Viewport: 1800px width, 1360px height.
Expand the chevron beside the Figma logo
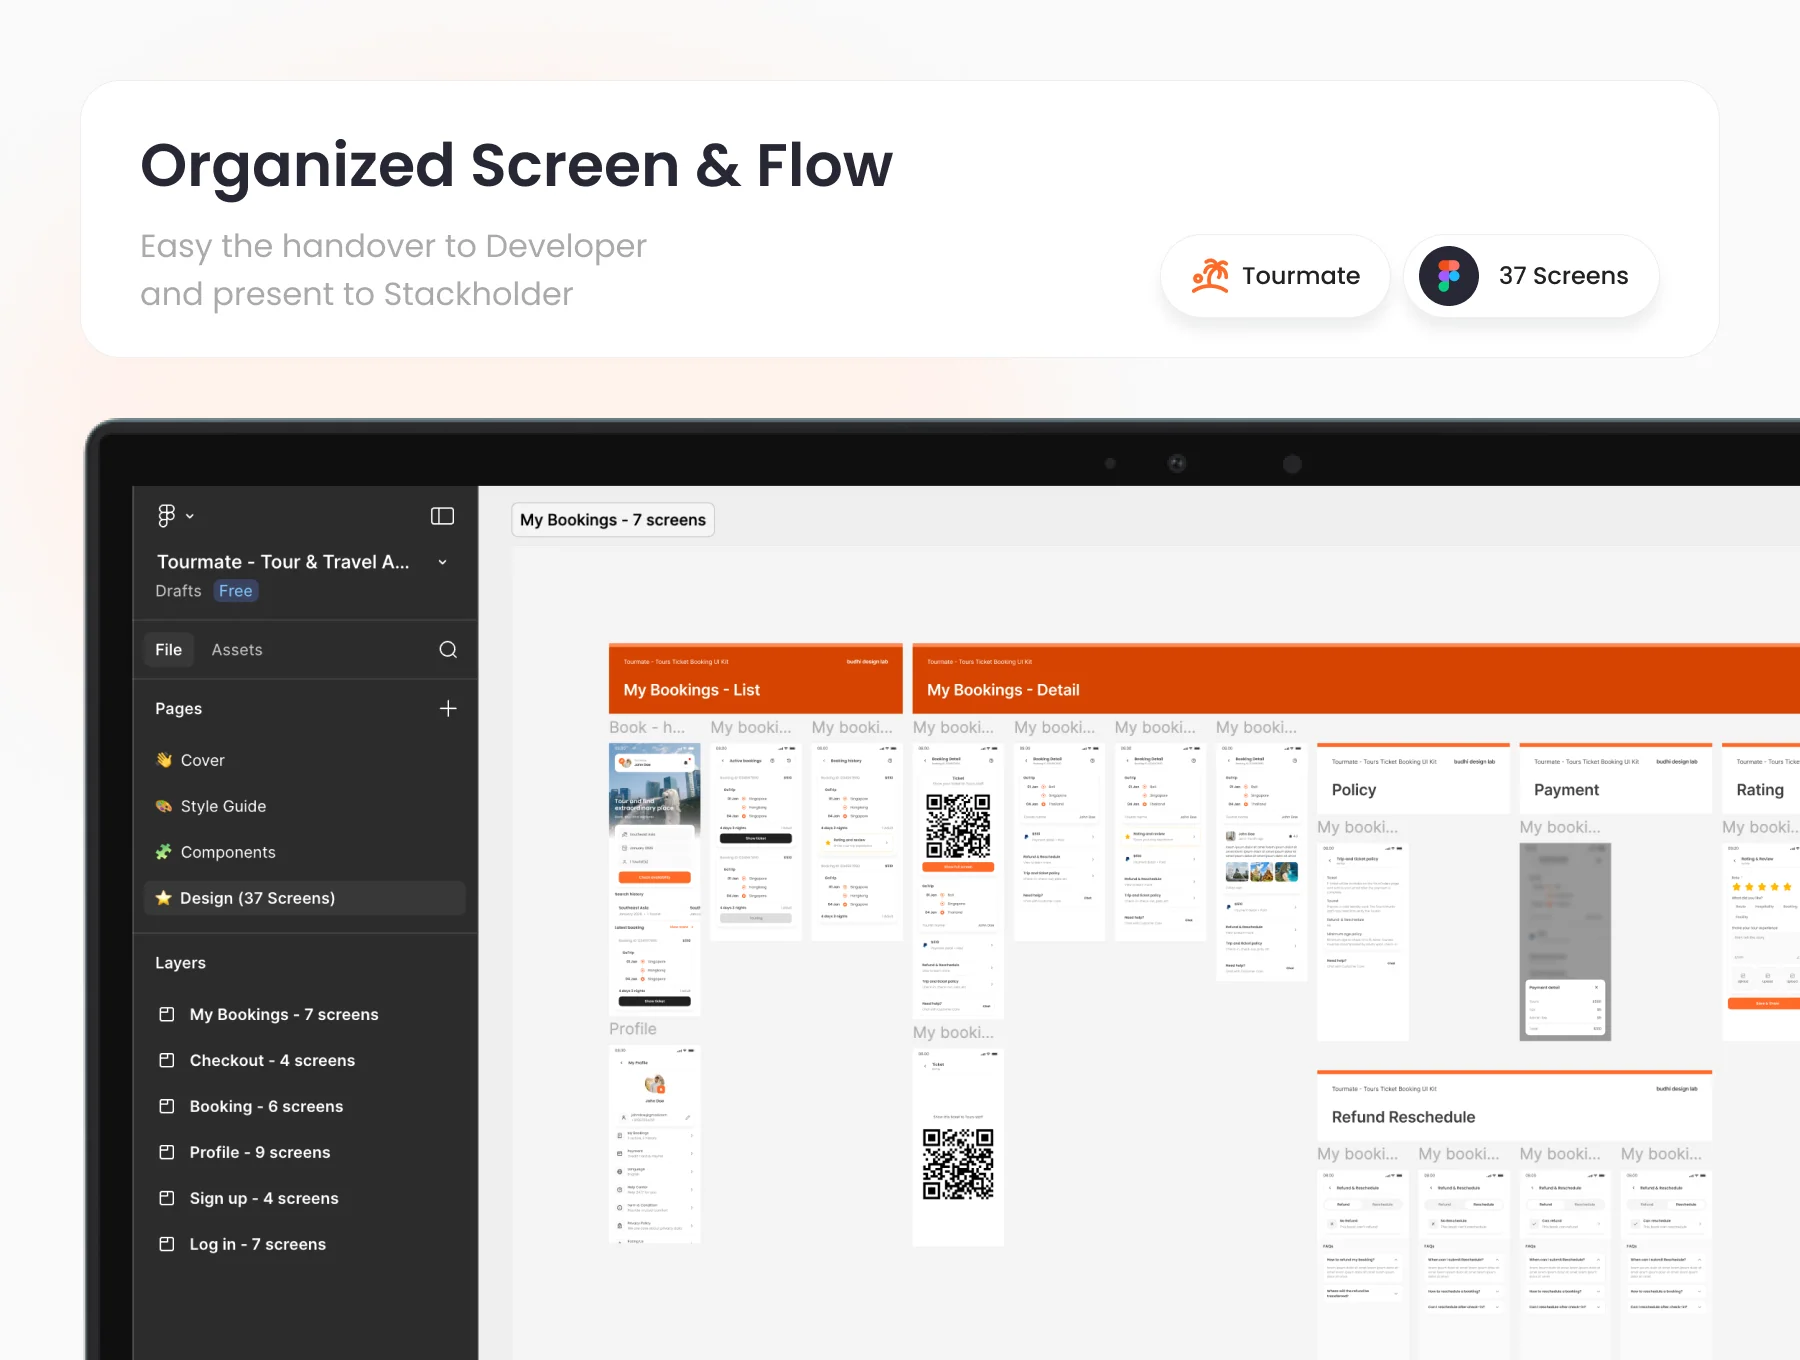[190, 516]
